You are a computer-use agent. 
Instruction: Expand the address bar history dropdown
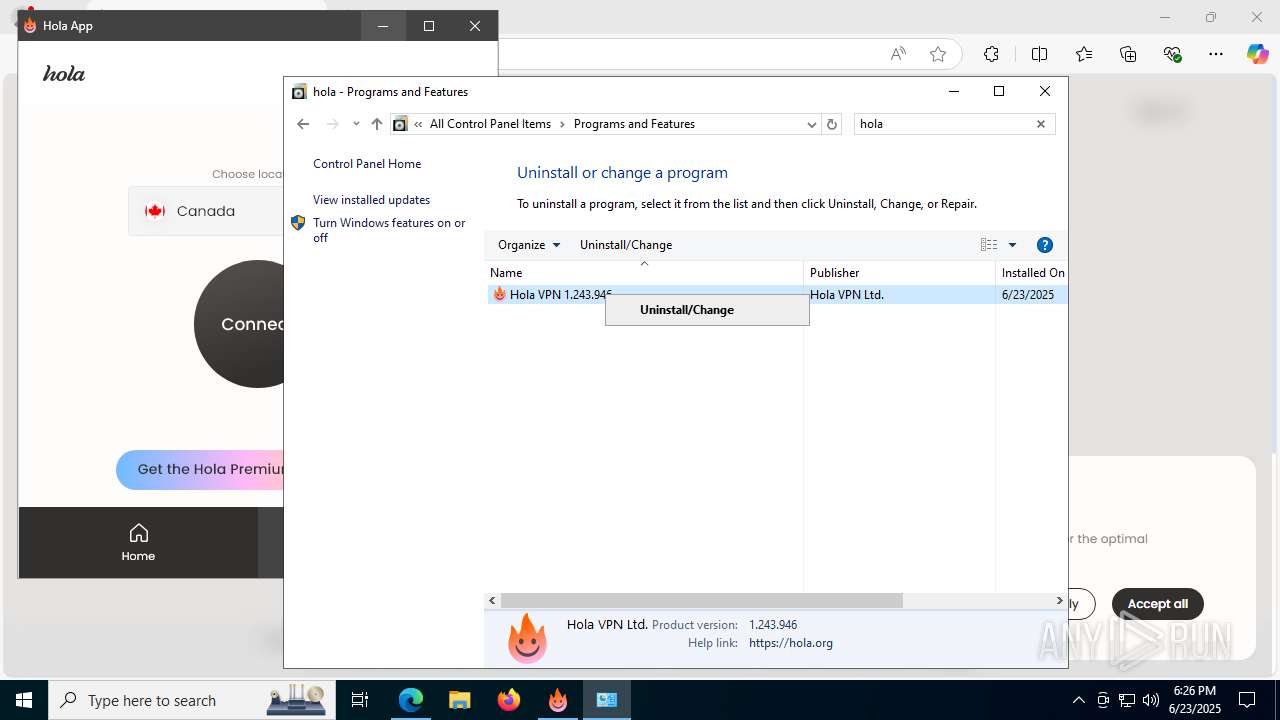[811, 124]
